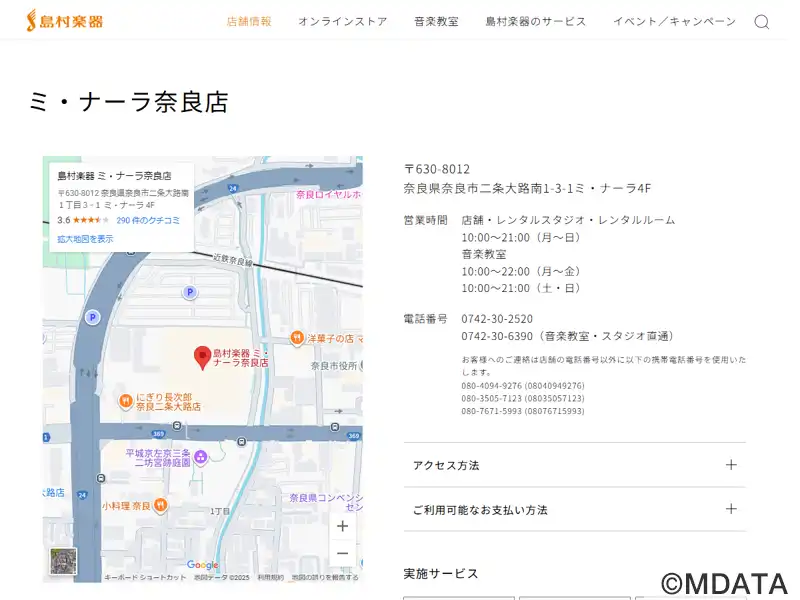Image resolution: width=800 pixels, height=600 pixels.
Task: Switch map to satellite view thumbnail
Action: click(x=63, y=561)
